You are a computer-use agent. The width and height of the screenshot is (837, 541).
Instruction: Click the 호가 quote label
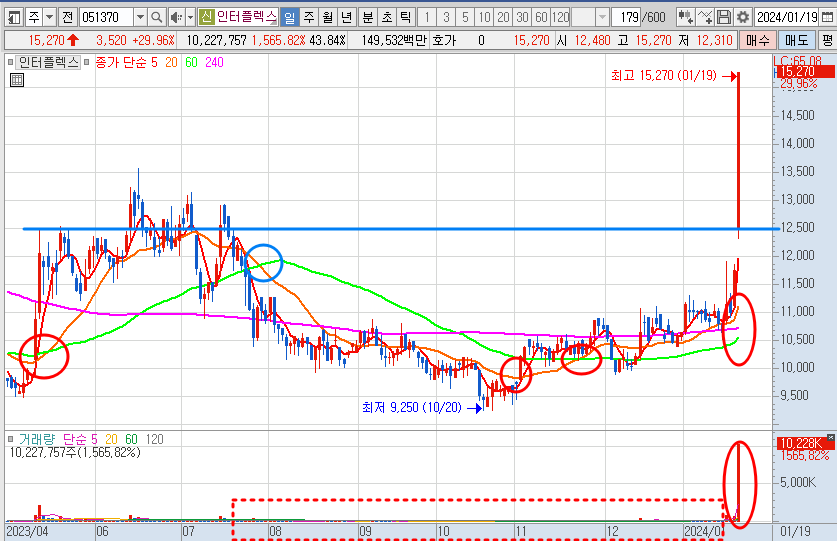(x=444, y=40)
